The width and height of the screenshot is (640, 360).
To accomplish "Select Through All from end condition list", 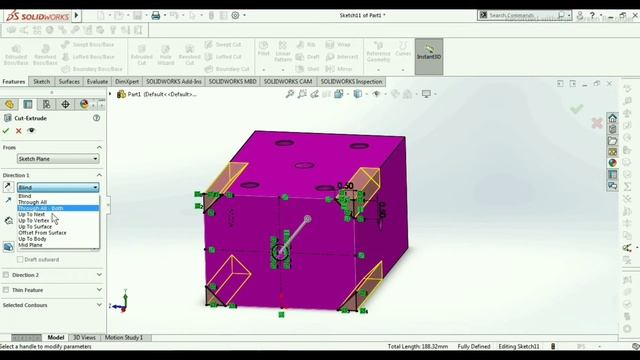I will coord(58,202).
